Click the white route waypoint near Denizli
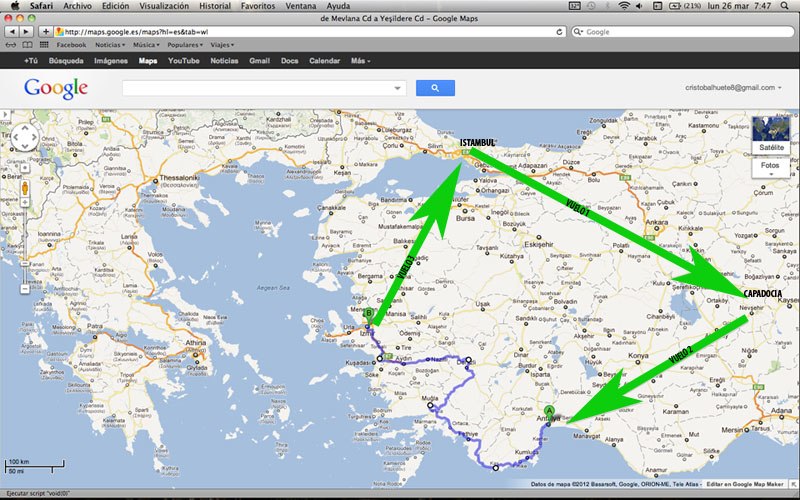800x500 pixels. 468,360
